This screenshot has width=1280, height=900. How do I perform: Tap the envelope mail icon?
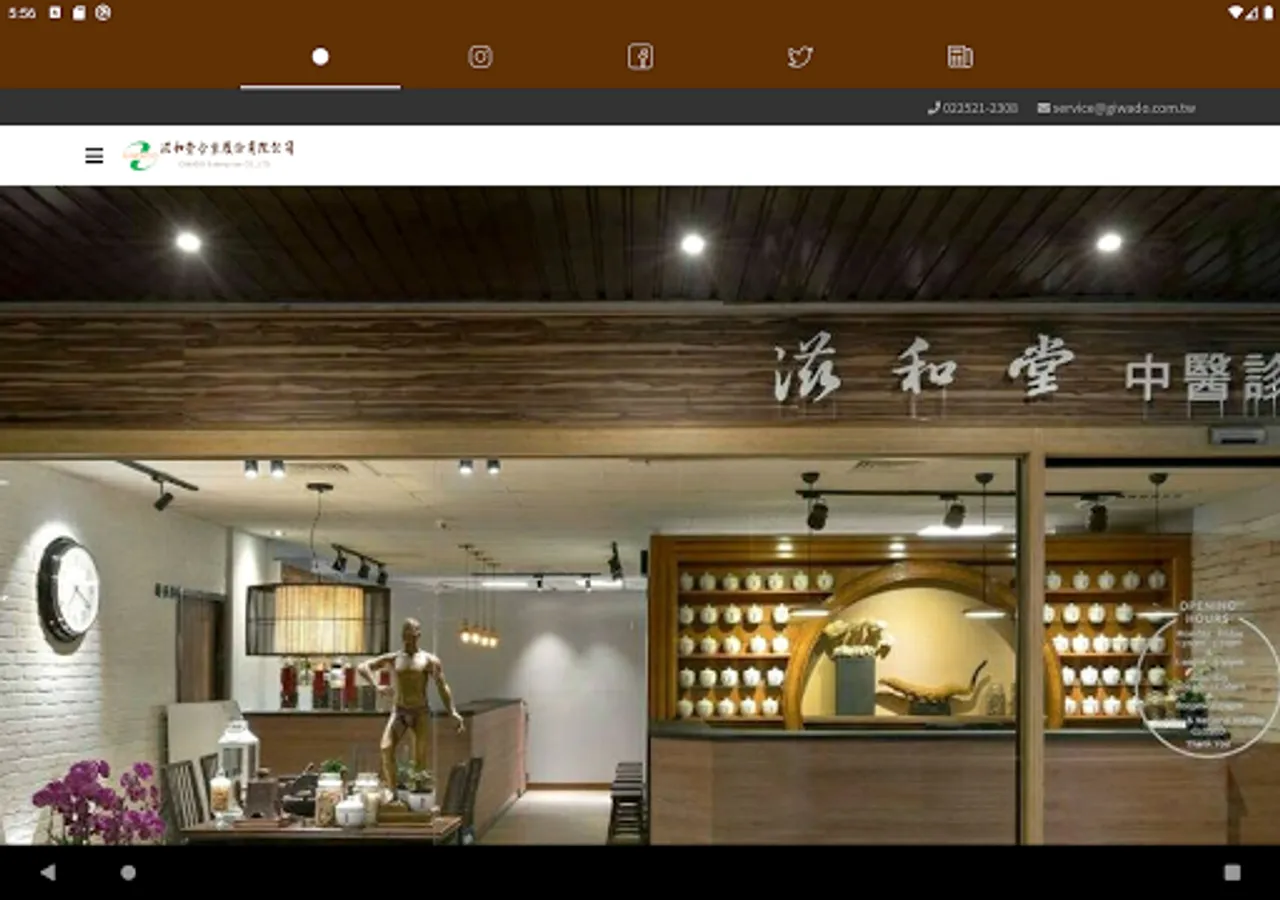[1044, 108]
